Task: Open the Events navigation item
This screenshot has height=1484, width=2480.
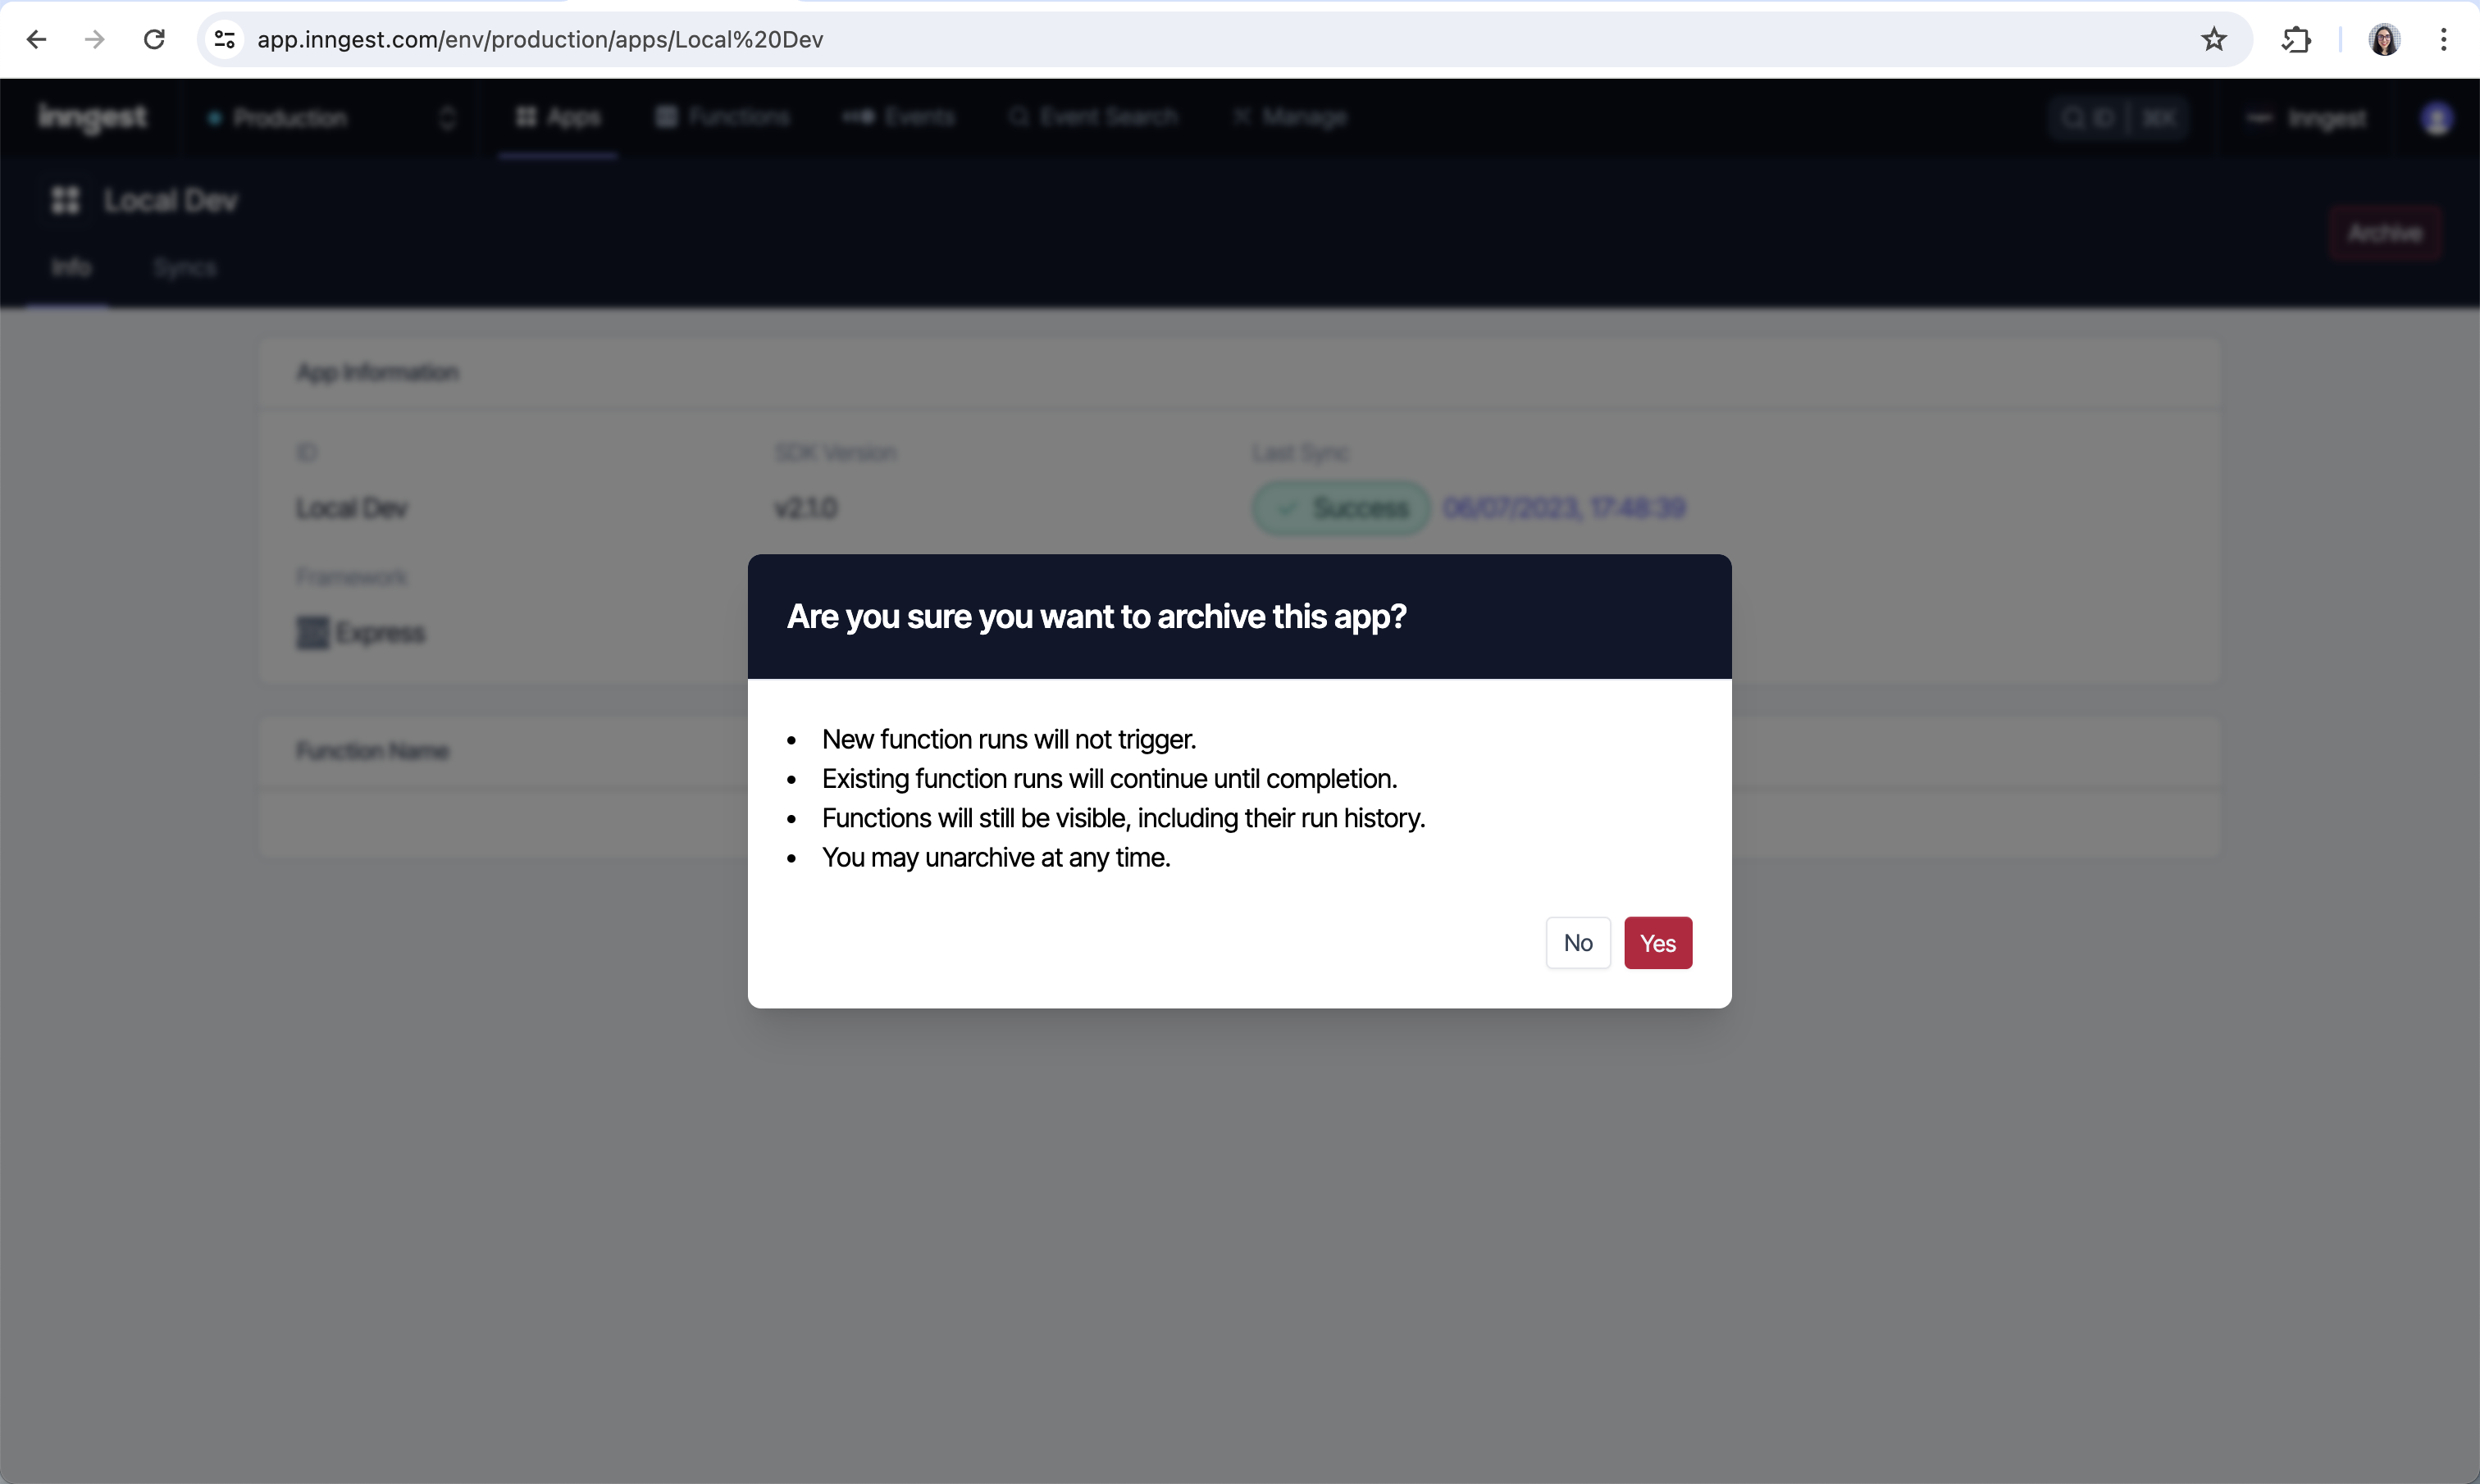Action: (899, 117)
